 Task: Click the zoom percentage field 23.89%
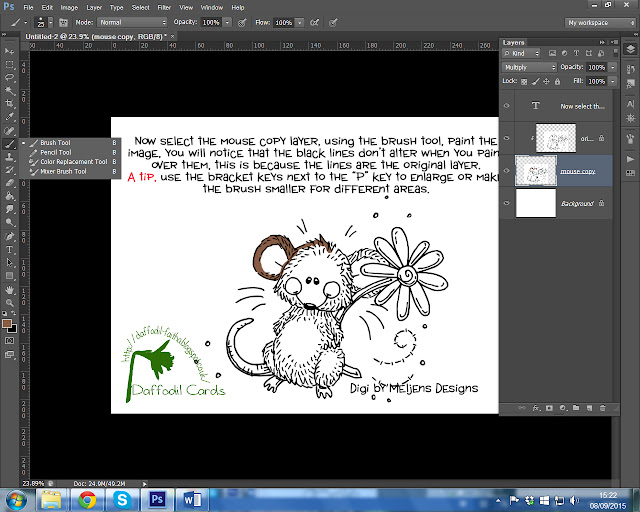tap(33, 483)
